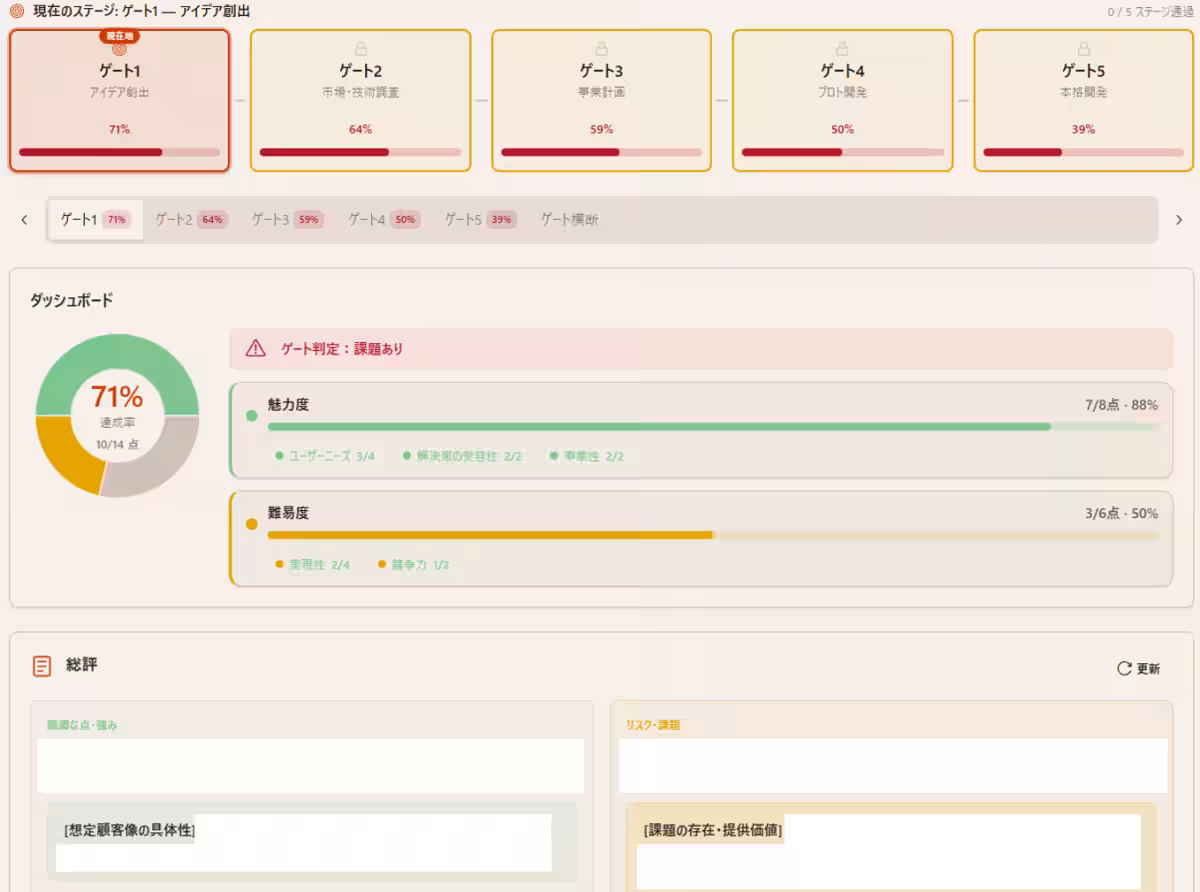Click the orange dot beside 難易度
Viewport: 1200px width, 892px height.
(x=251, y=523)
